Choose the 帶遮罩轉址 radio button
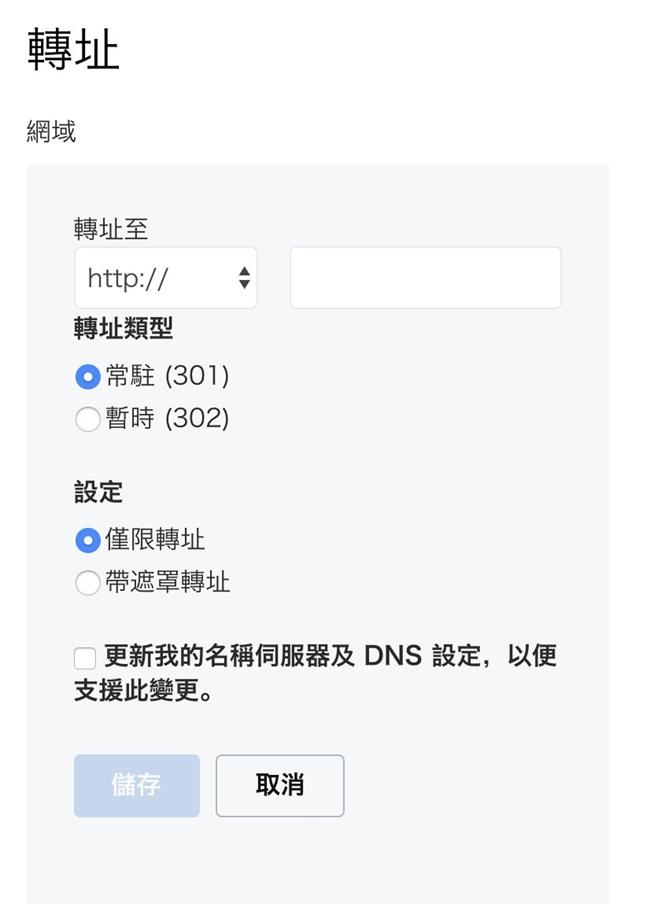 point(88,583)
